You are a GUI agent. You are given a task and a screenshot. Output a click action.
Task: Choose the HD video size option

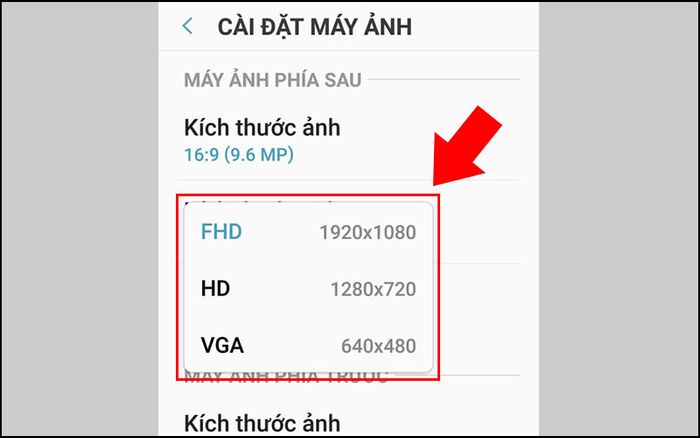coord(308,289)
